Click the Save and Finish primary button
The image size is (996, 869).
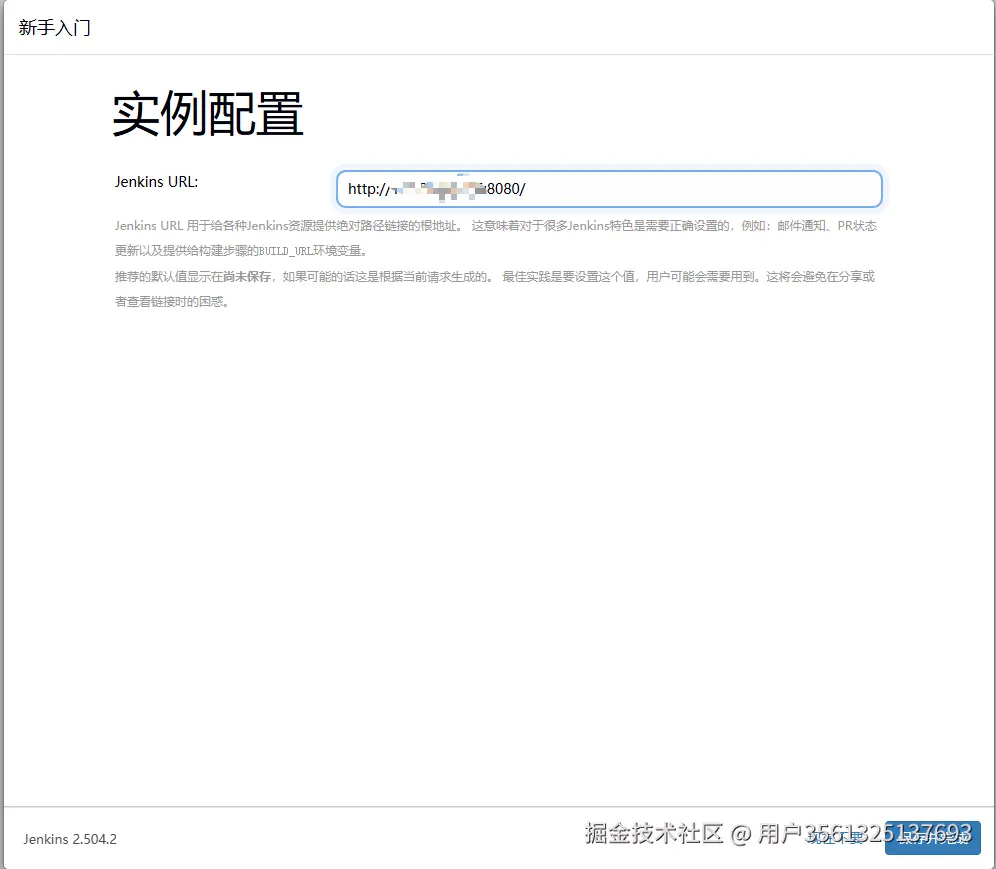932,839
